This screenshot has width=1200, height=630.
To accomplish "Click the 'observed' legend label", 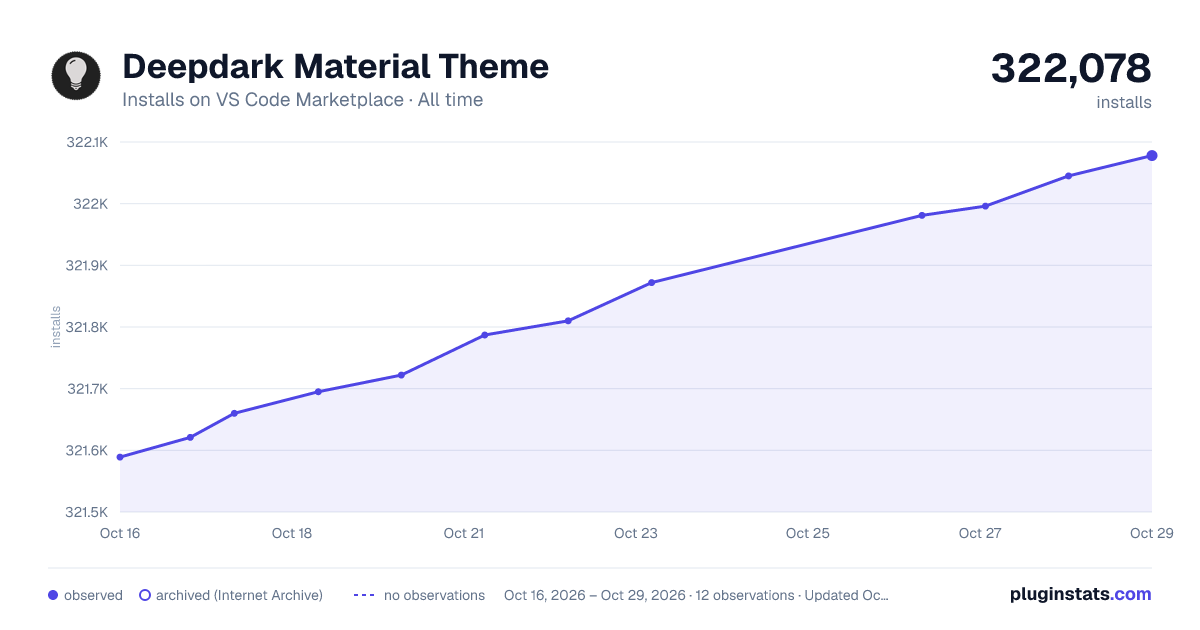I will [x=93, y=595].
